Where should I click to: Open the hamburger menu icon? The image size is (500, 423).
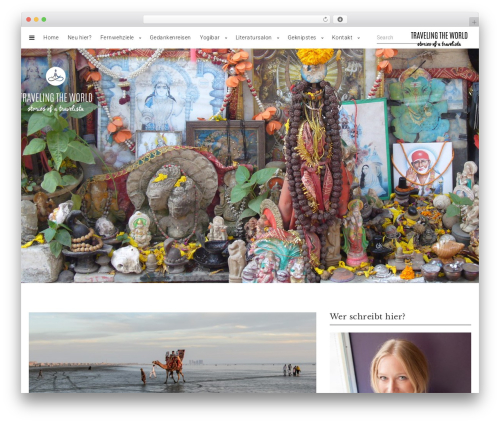[x=32, y=38]
